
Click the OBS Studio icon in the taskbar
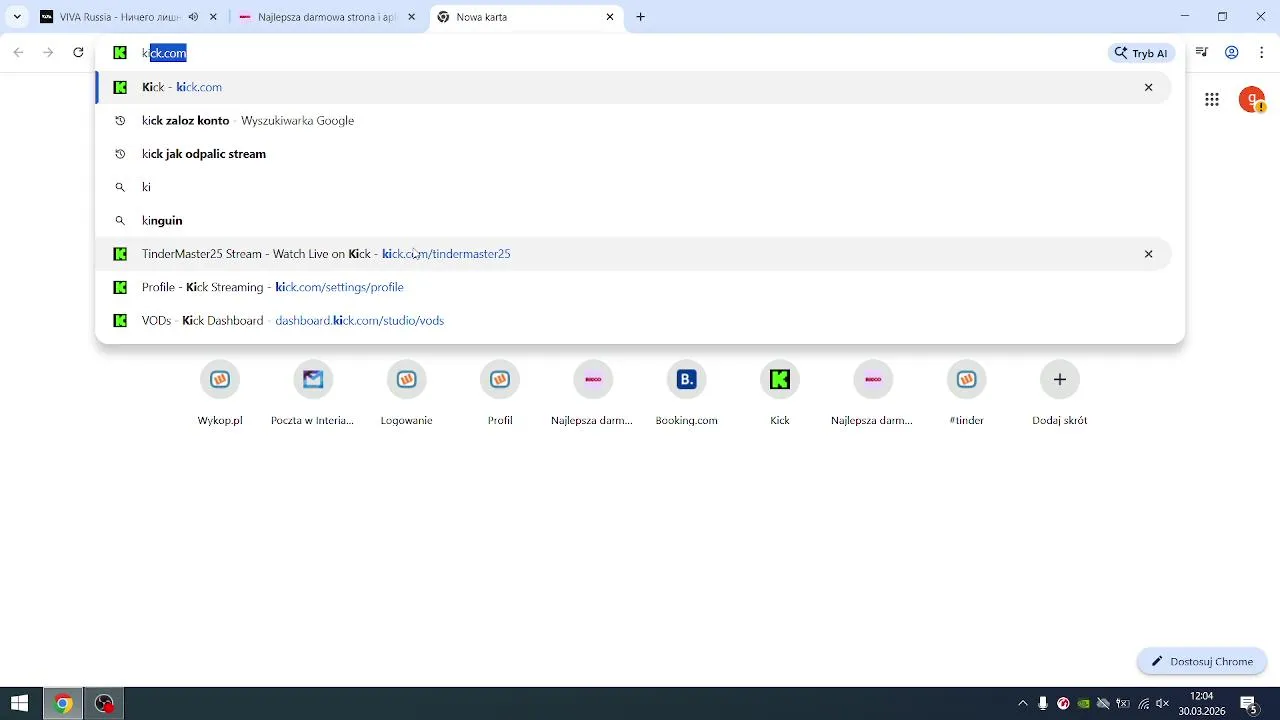point(104,704)
